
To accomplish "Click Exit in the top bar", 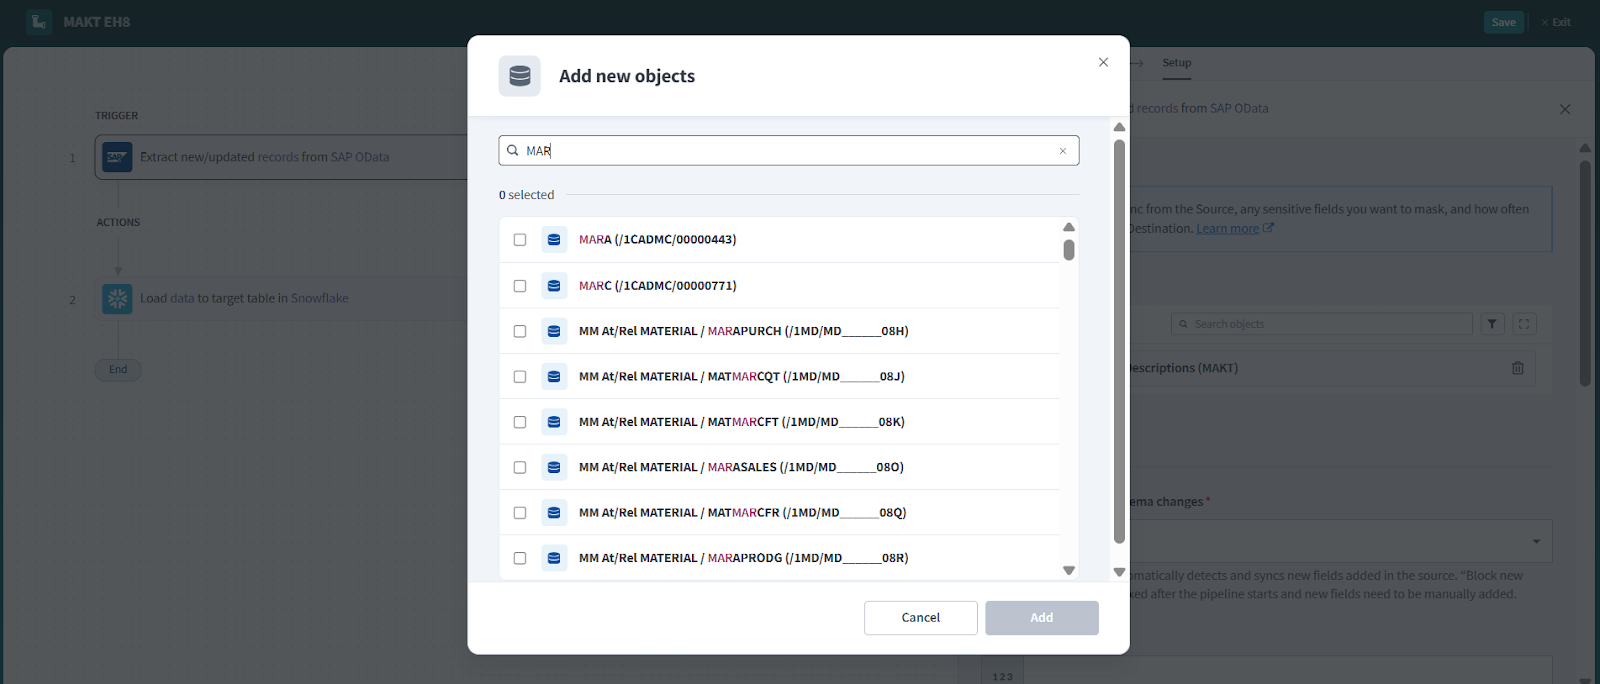I will pyautogui.click(x=1556, y=22).
